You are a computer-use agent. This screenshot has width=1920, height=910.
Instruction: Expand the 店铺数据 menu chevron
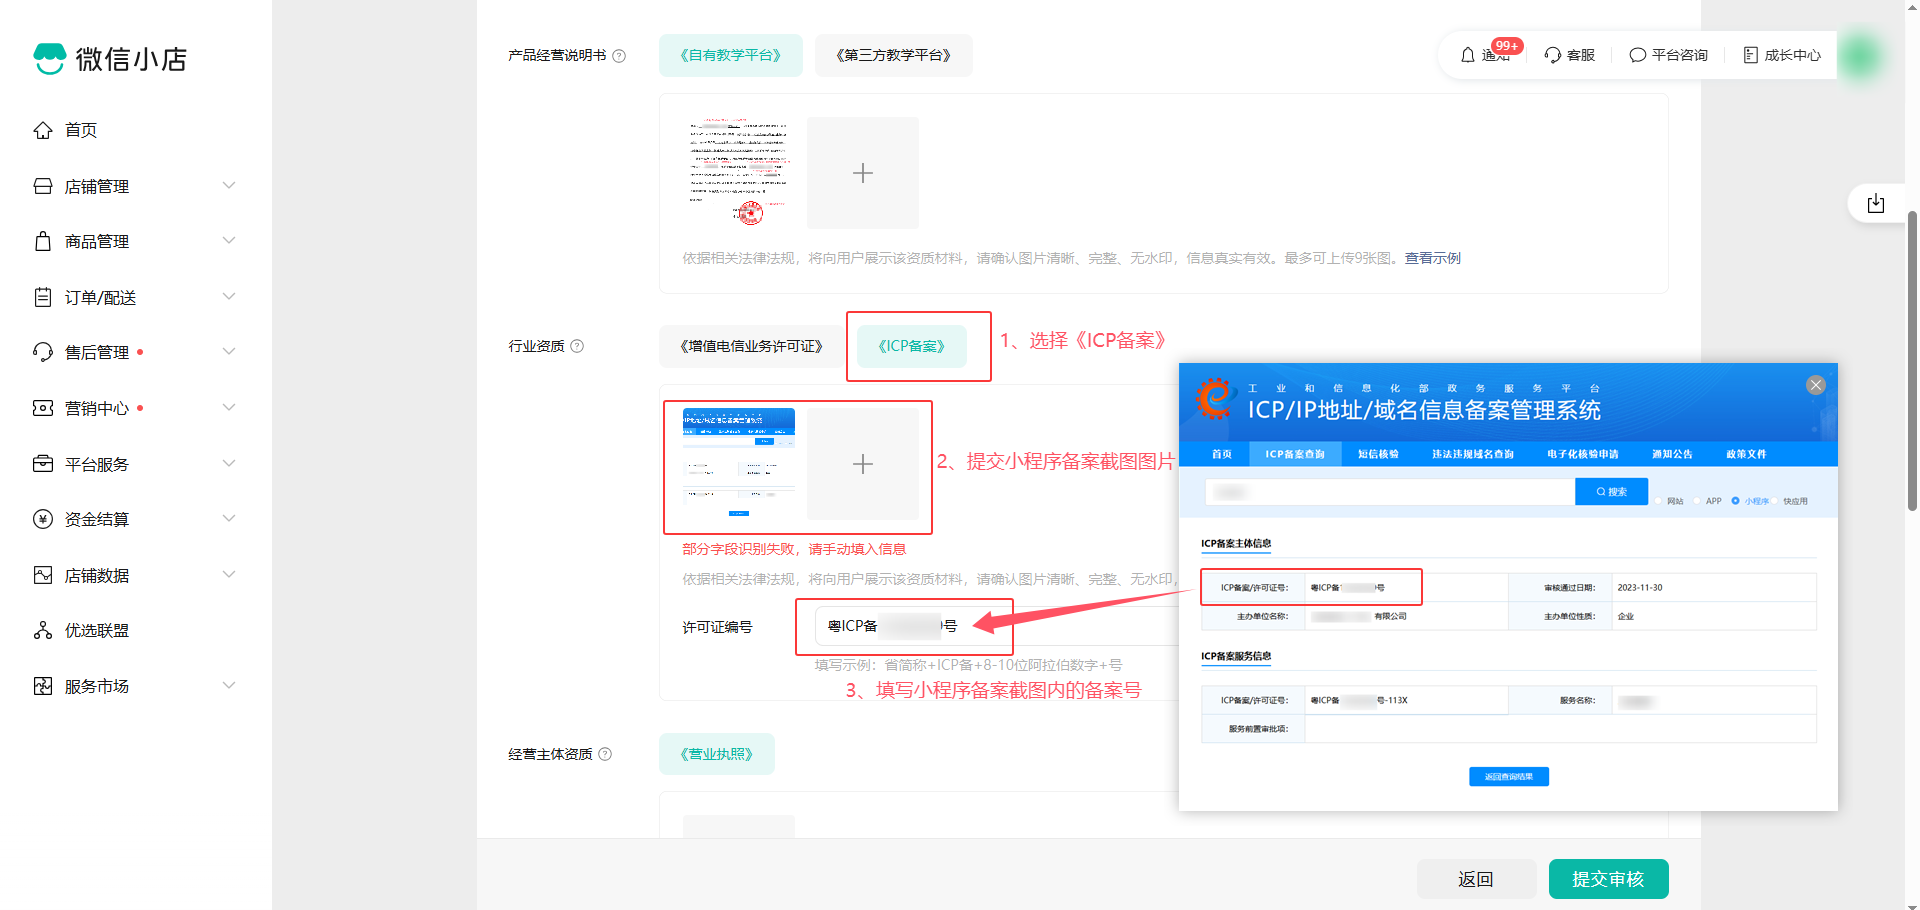pyautogui.click(x=229, y=574)
